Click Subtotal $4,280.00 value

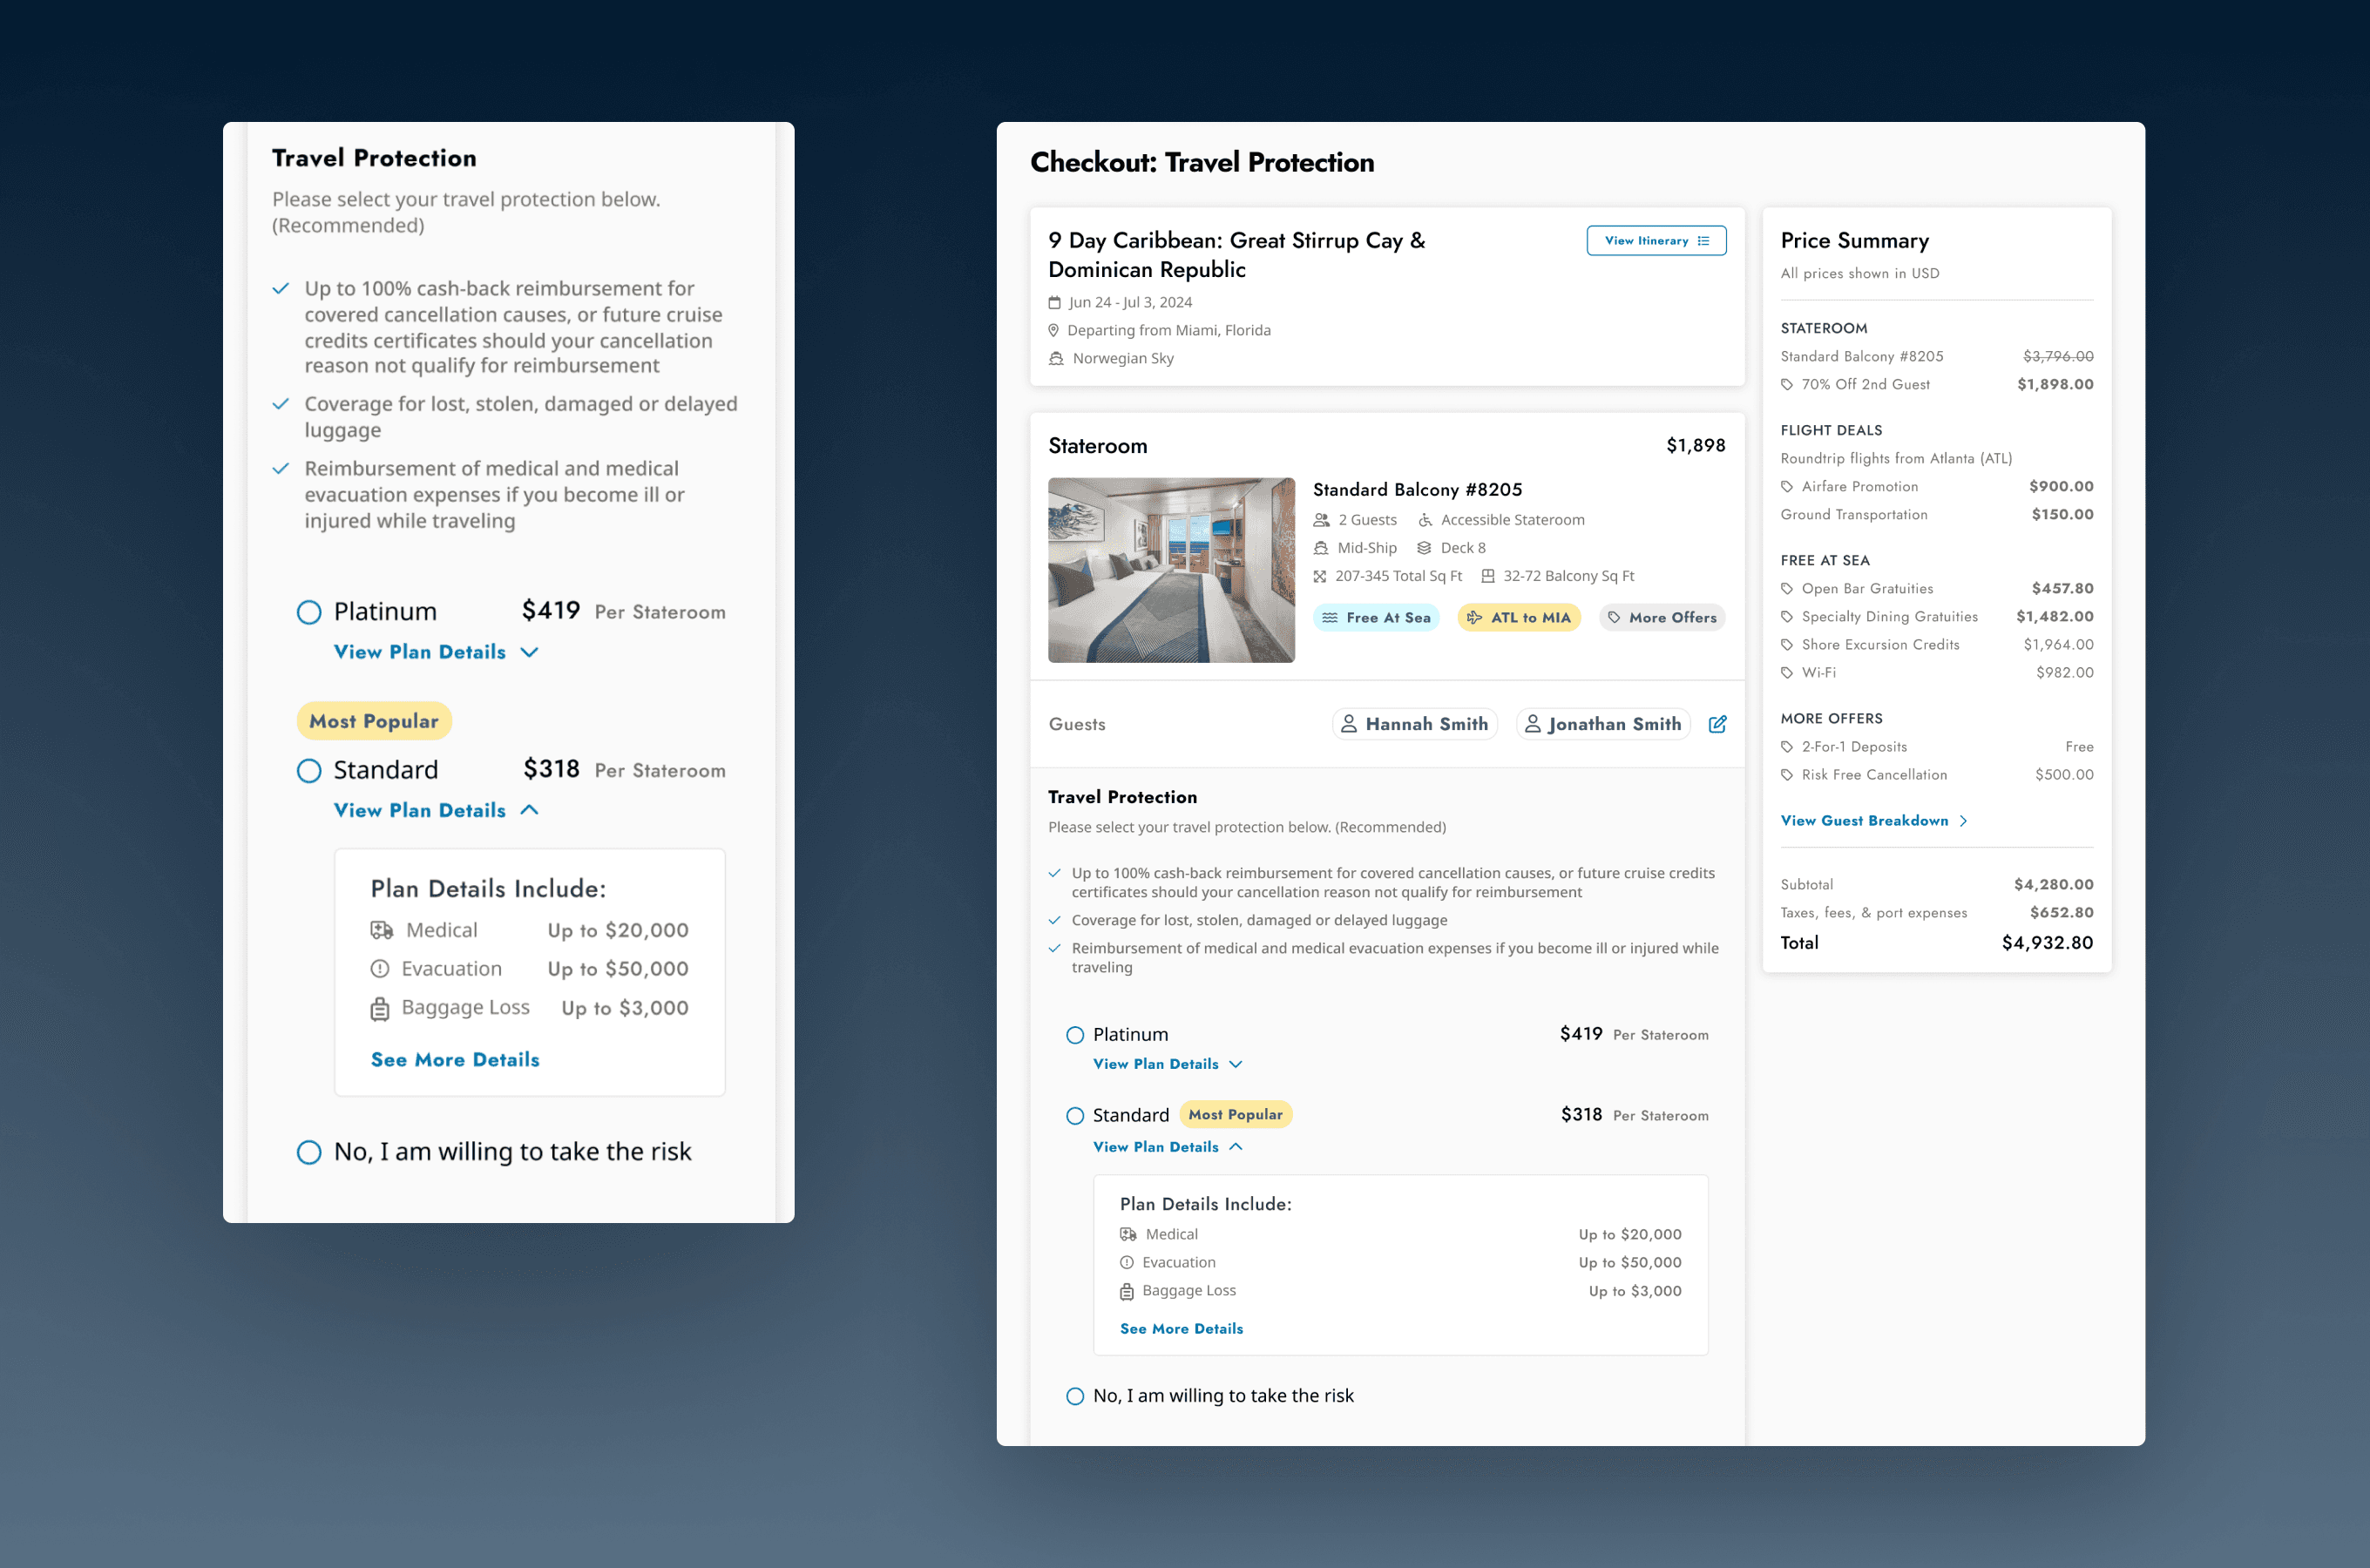[2053, 885]
